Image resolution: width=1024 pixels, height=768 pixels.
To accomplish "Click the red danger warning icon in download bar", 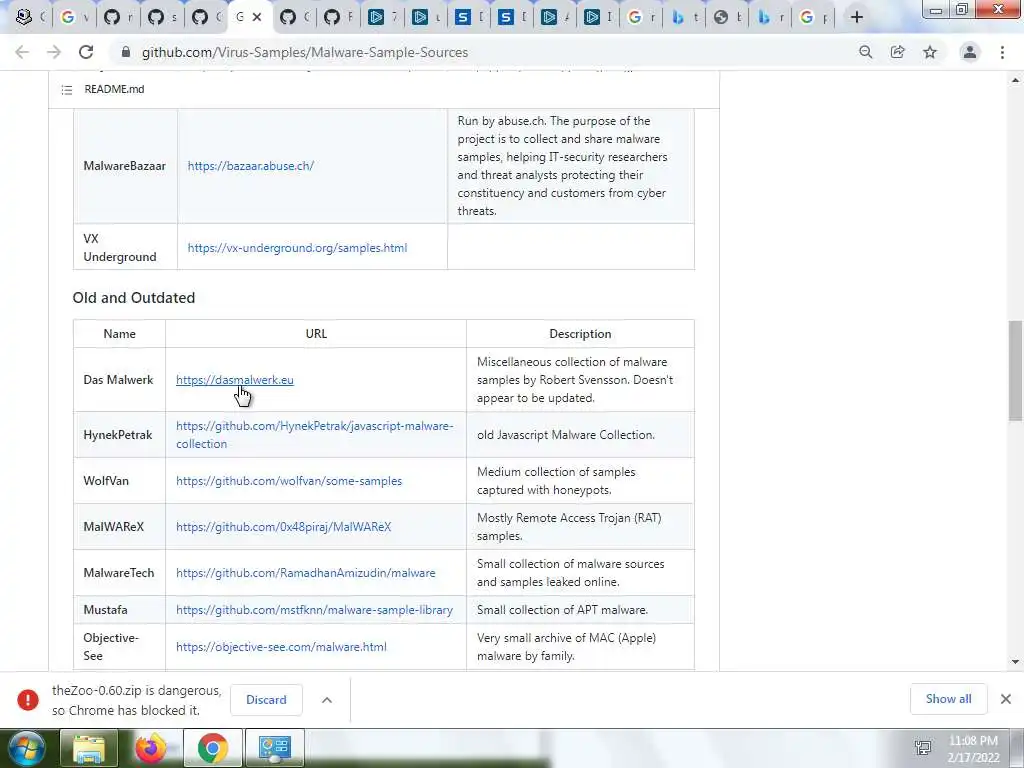I will point(27,699).
